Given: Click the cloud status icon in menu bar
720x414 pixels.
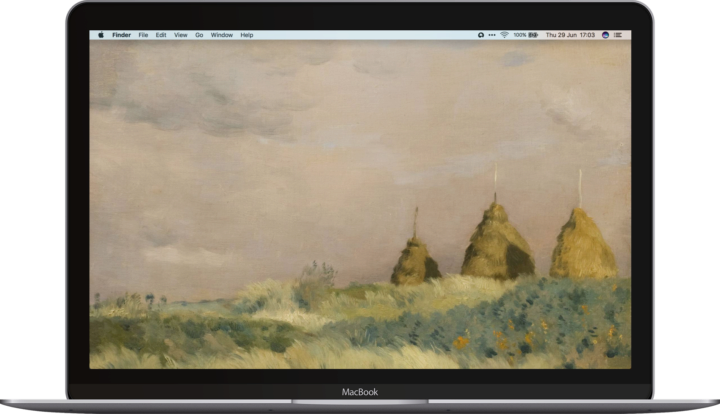Looking at the screenshot, I should [x=481, y=35].
